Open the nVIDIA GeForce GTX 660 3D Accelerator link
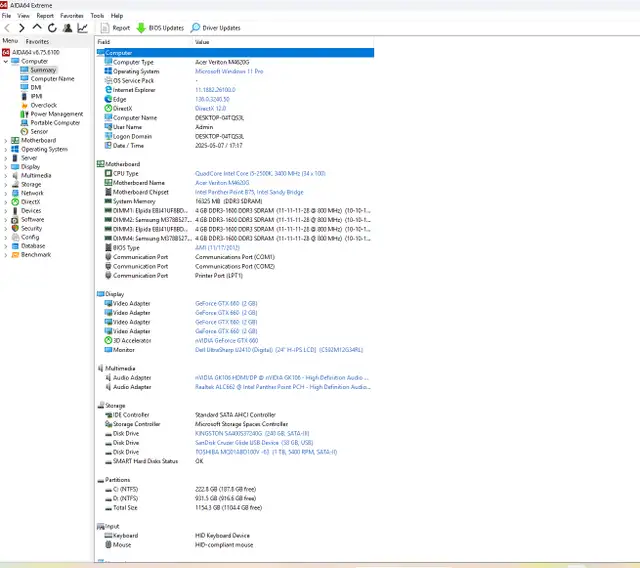 (227, 340)
